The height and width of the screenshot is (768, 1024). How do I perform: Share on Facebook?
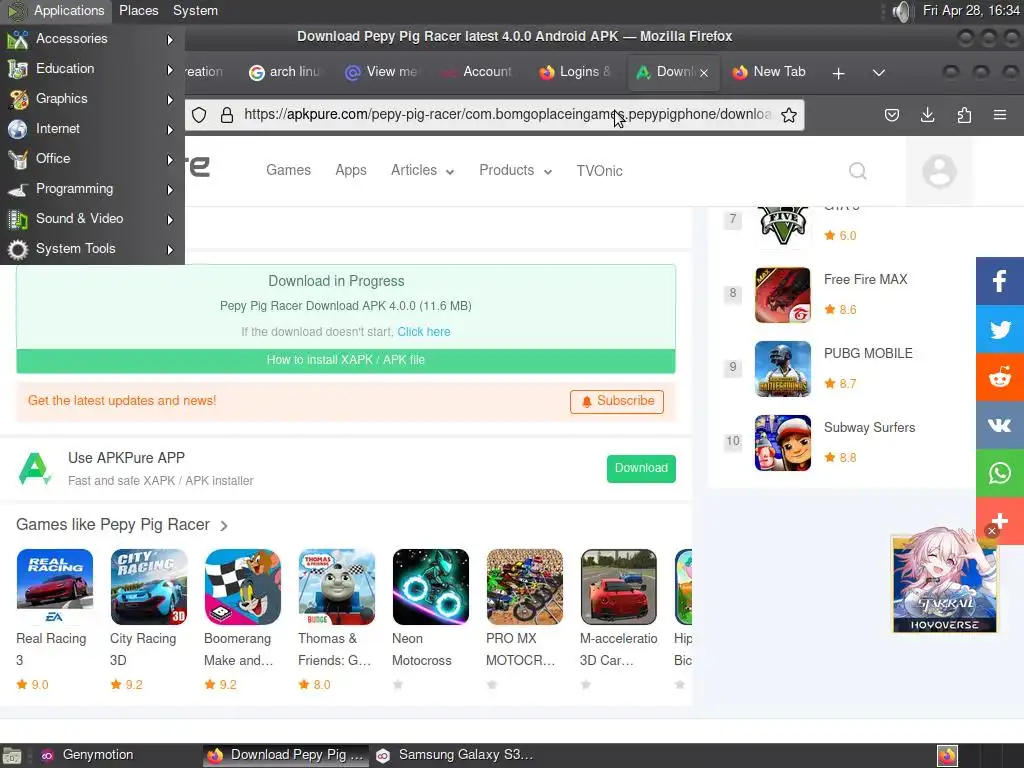(1000, 281)
